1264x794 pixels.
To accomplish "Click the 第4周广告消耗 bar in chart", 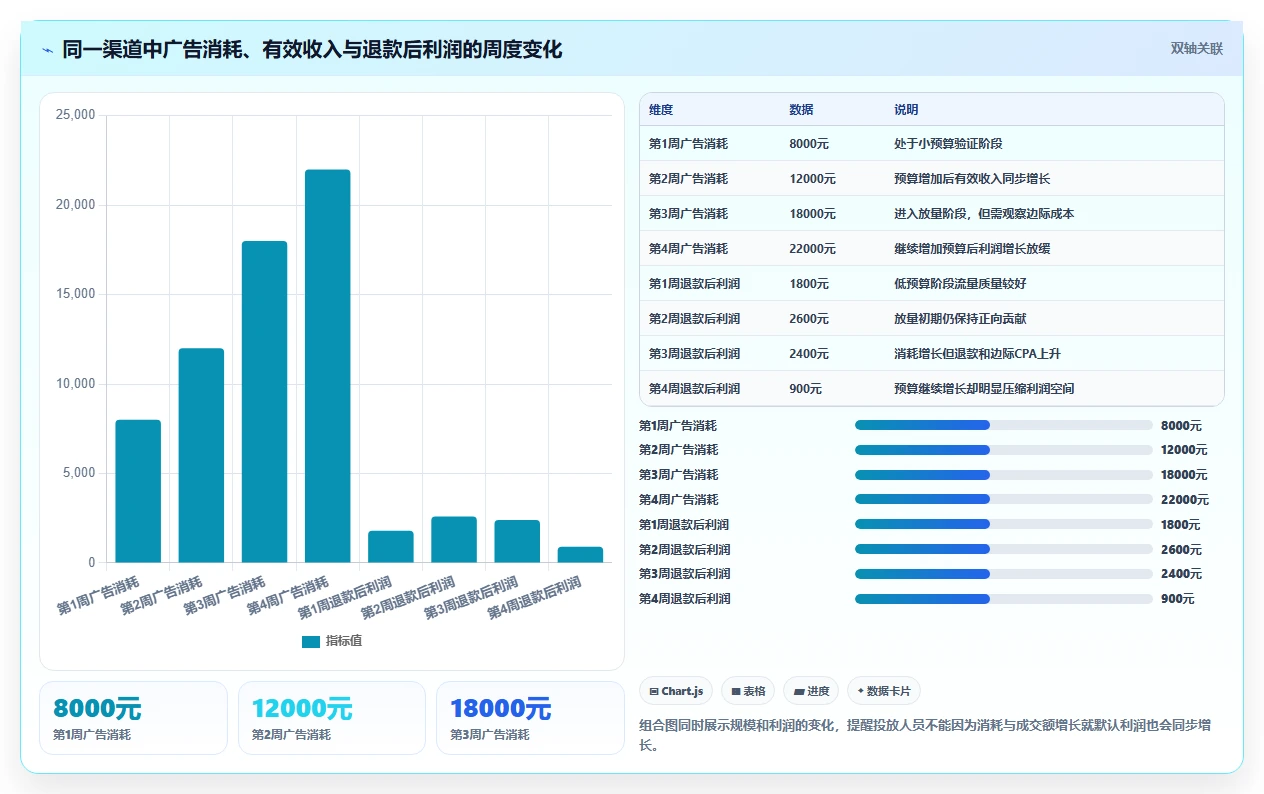I will (x=328, y=366).
